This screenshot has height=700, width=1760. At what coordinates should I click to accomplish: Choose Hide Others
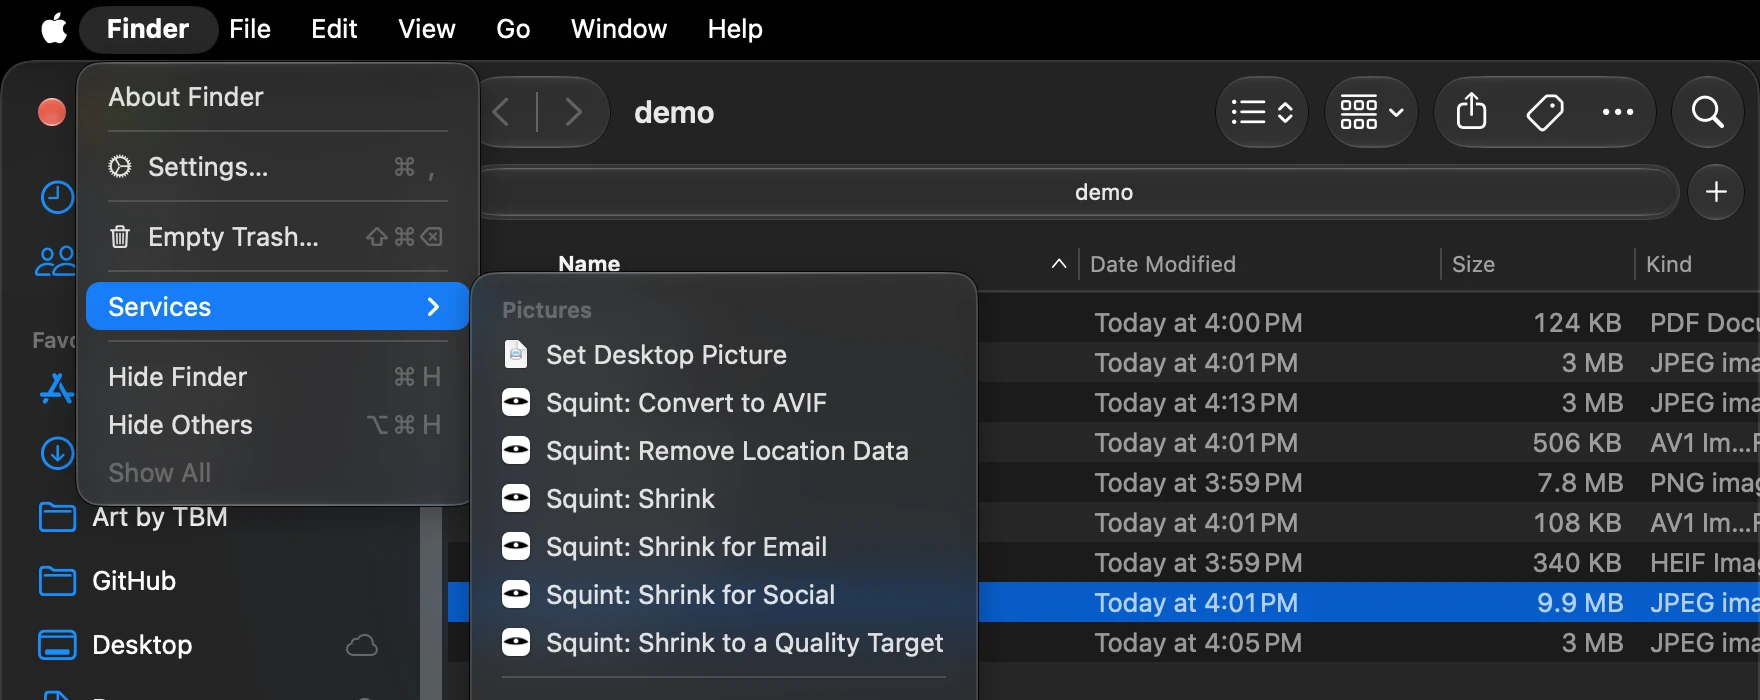[277, 425]
